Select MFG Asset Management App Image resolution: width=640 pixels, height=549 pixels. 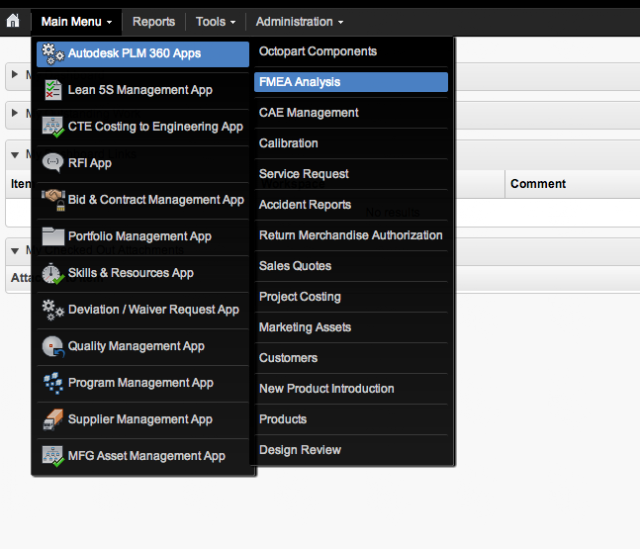(143, 456)
